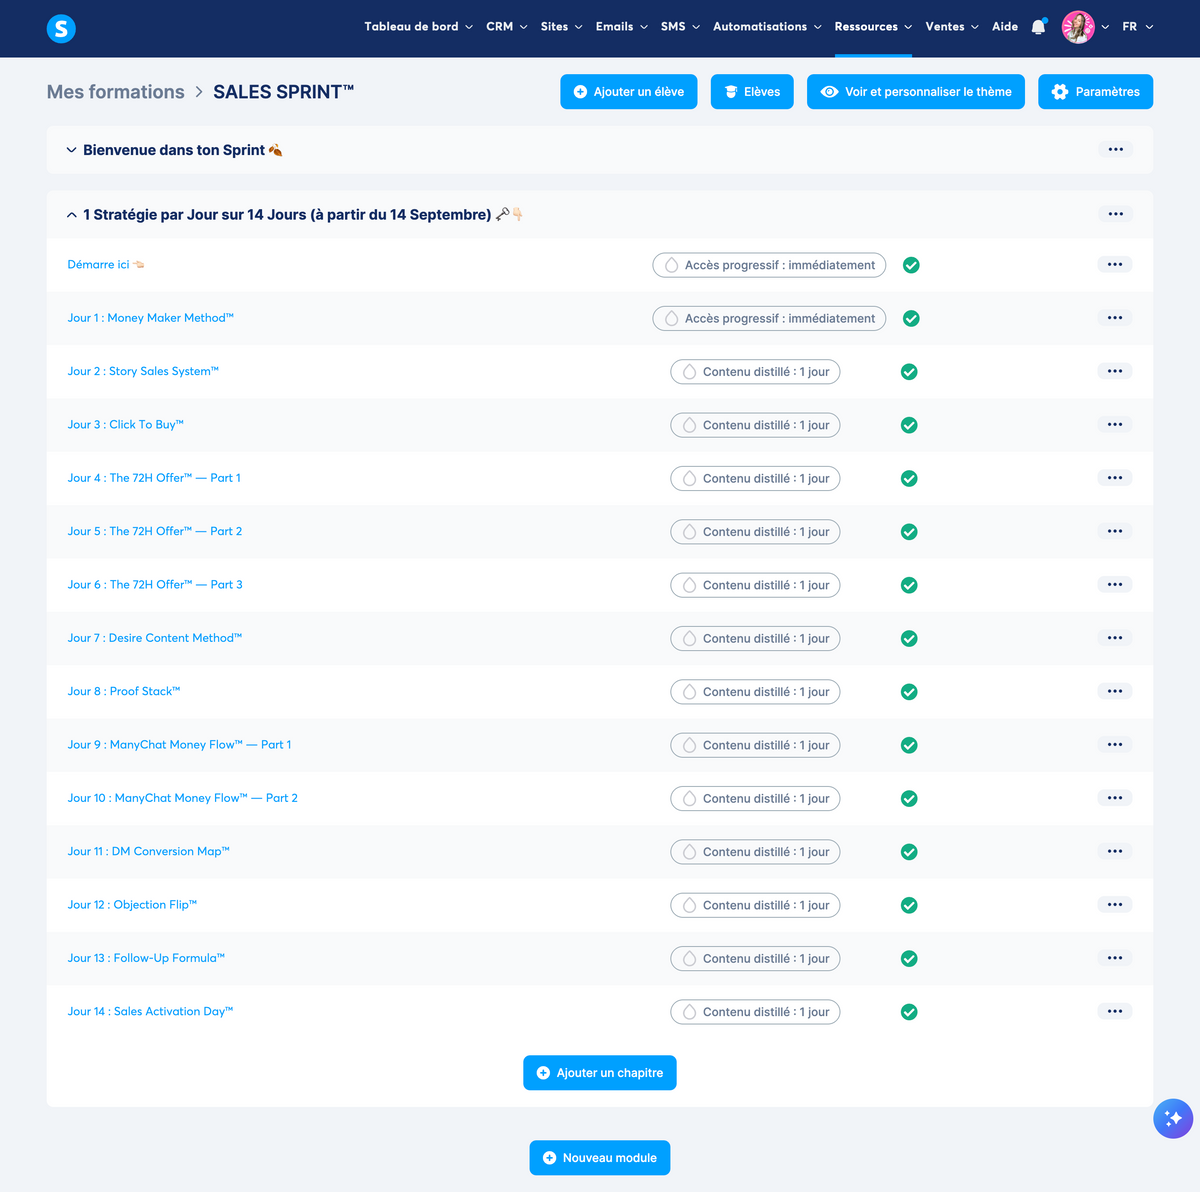Click the Systeme.io logo icon

tap(61, 29)
